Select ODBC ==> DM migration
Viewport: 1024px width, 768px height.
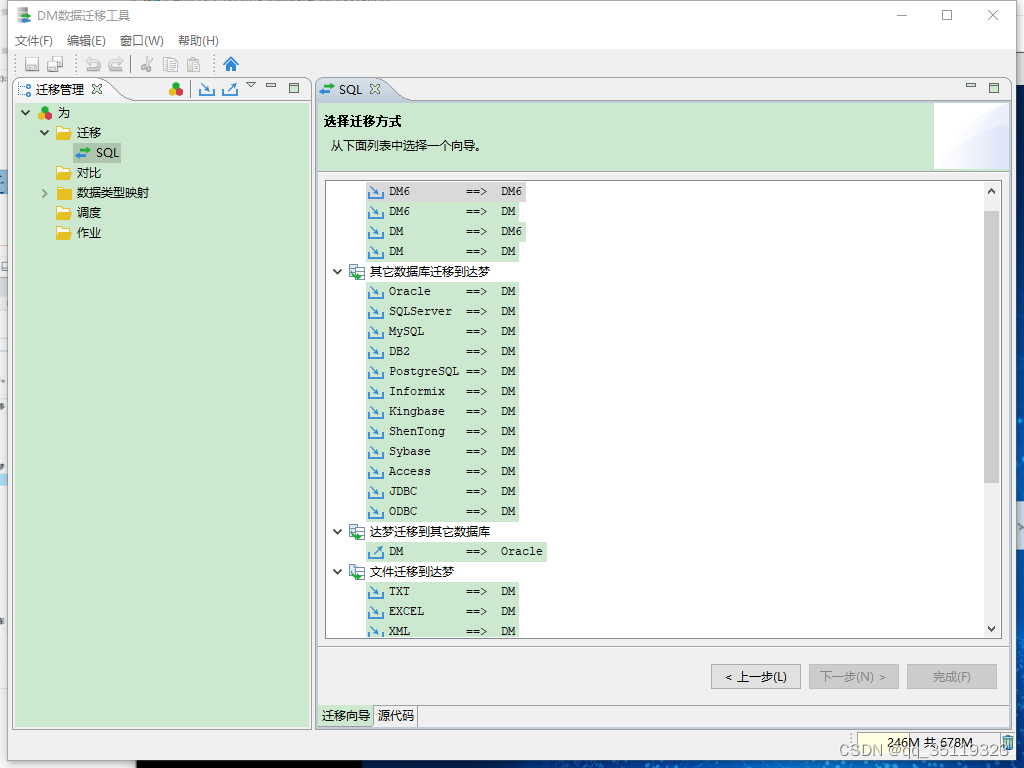pyautogui.click(x=443, y=511)
